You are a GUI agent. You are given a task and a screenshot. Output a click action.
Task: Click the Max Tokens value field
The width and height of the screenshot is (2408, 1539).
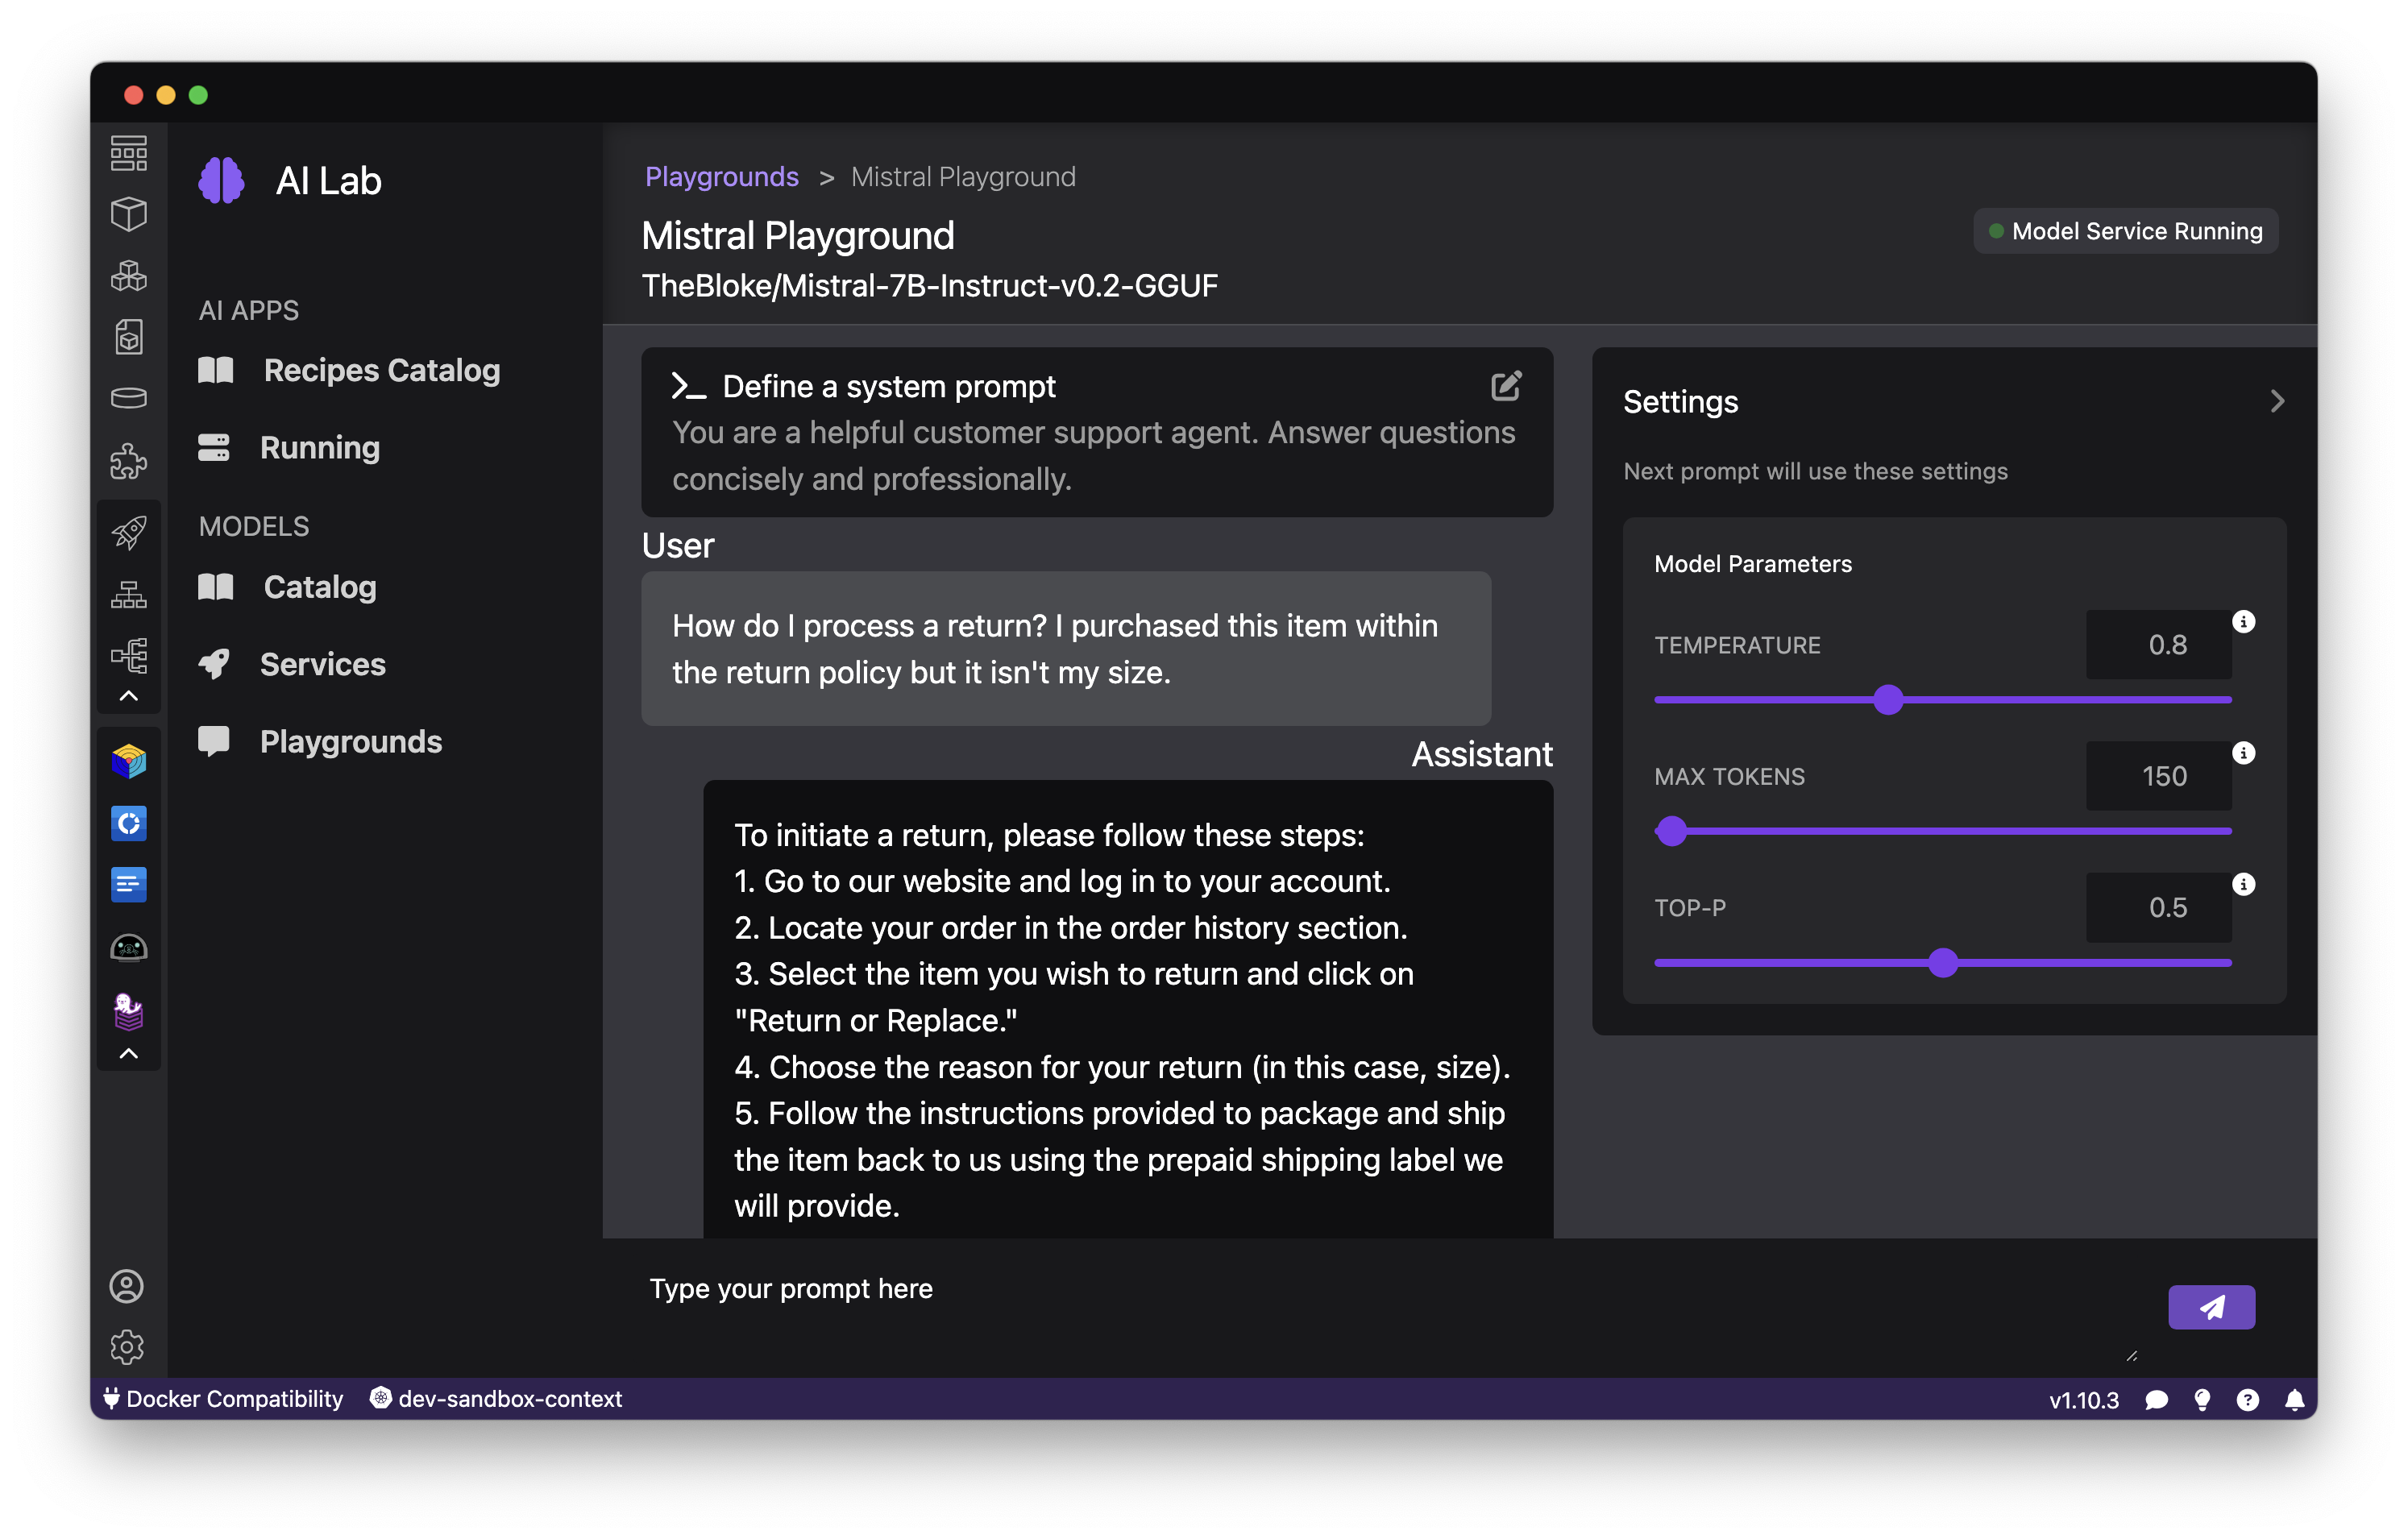point(2158,776)
